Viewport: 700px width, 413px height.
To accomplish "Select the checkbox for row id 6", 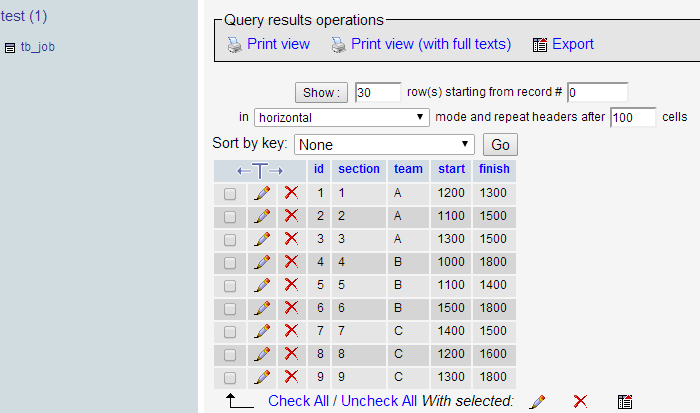I will coord(230,308).
